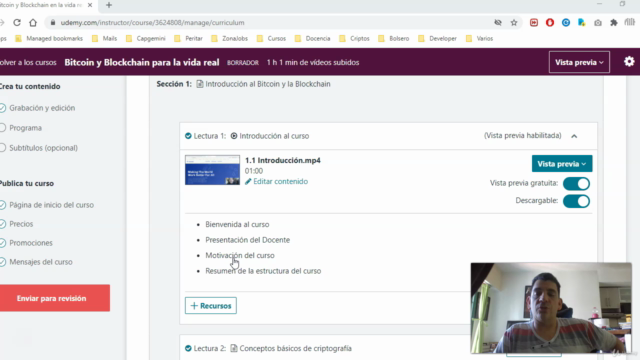
Task: Click Enviar para revisión button
Action: click(55, 298)
